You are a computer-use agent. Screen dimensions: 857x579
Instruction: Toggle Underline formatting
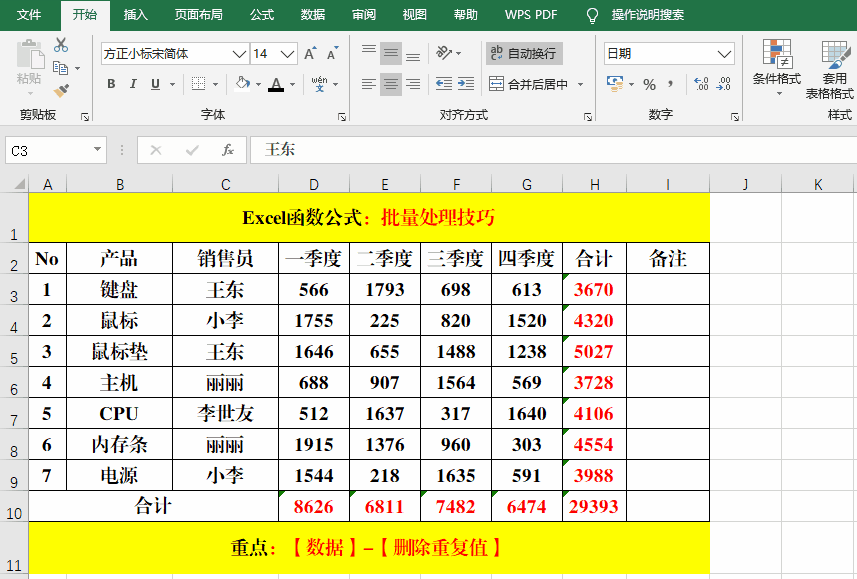(155, 84)
